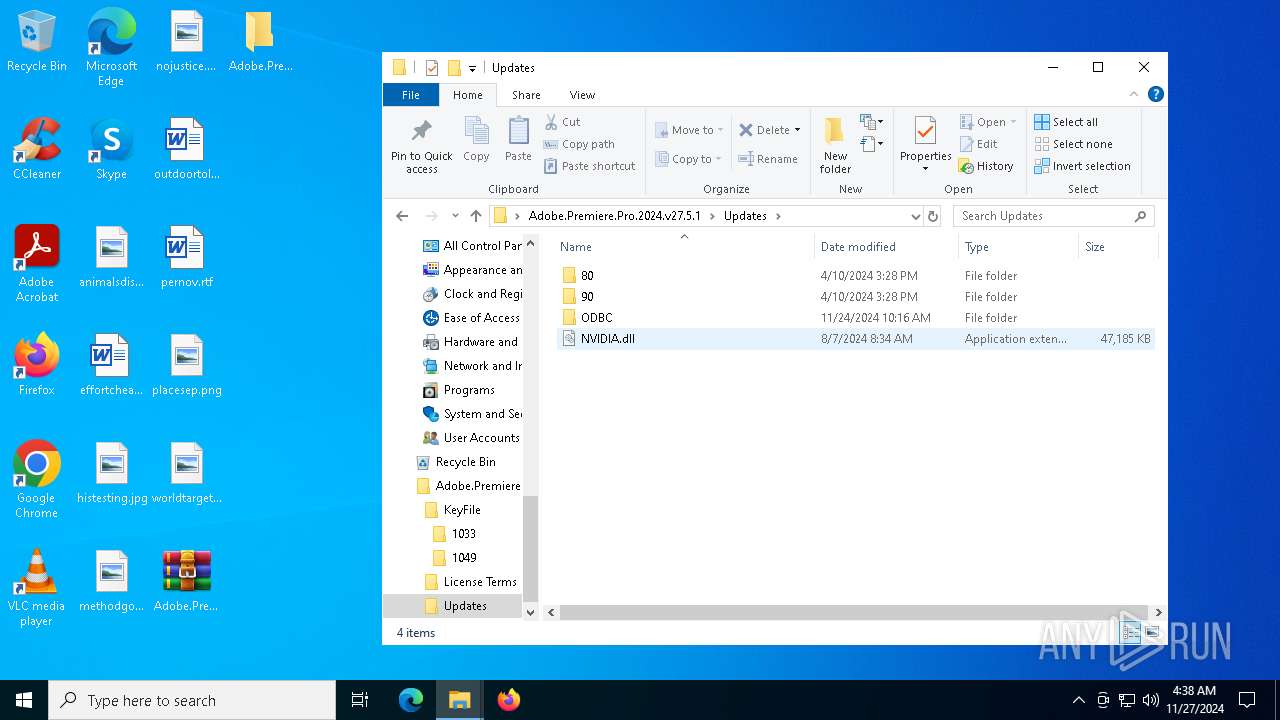Viewport: 1280px width, 720px height.
Task: Click Paste shortcut command
Action: [x=590, y=166]
